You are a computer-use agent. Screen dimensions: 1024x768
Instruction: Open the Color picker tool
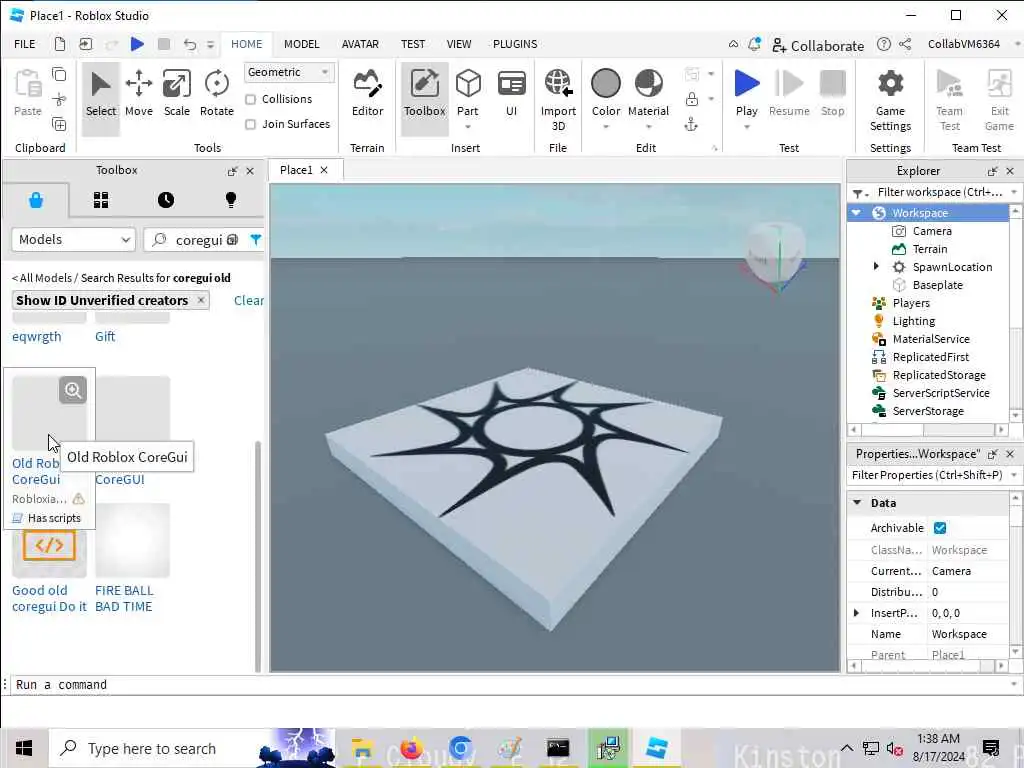(x=605, y=95)
